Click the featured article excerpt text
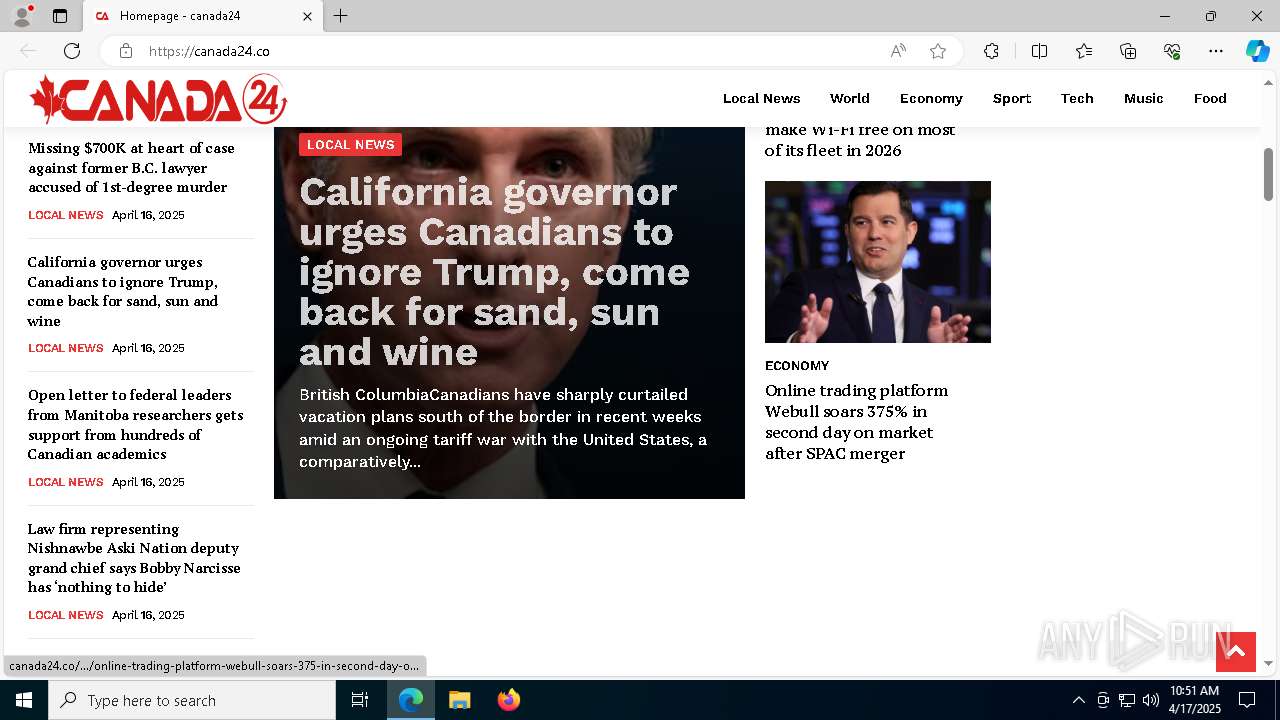 504,428
